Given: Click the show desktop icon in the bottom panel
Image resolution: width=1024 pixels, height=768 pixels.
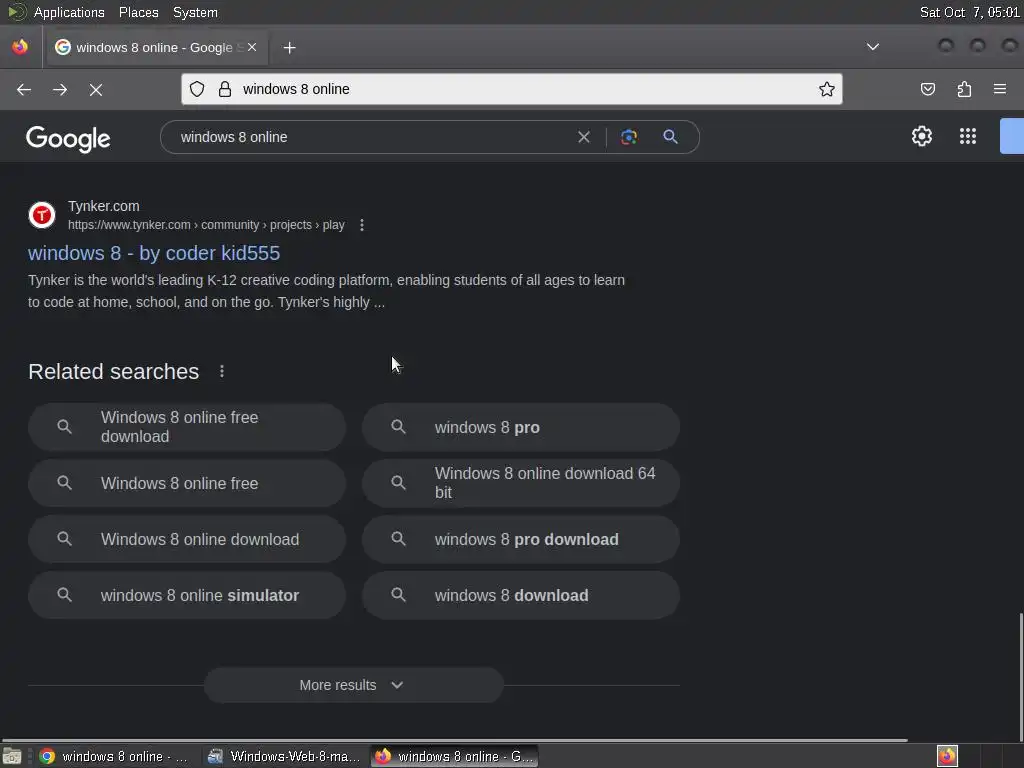Looking at the screenshot, I should [12, 757].
